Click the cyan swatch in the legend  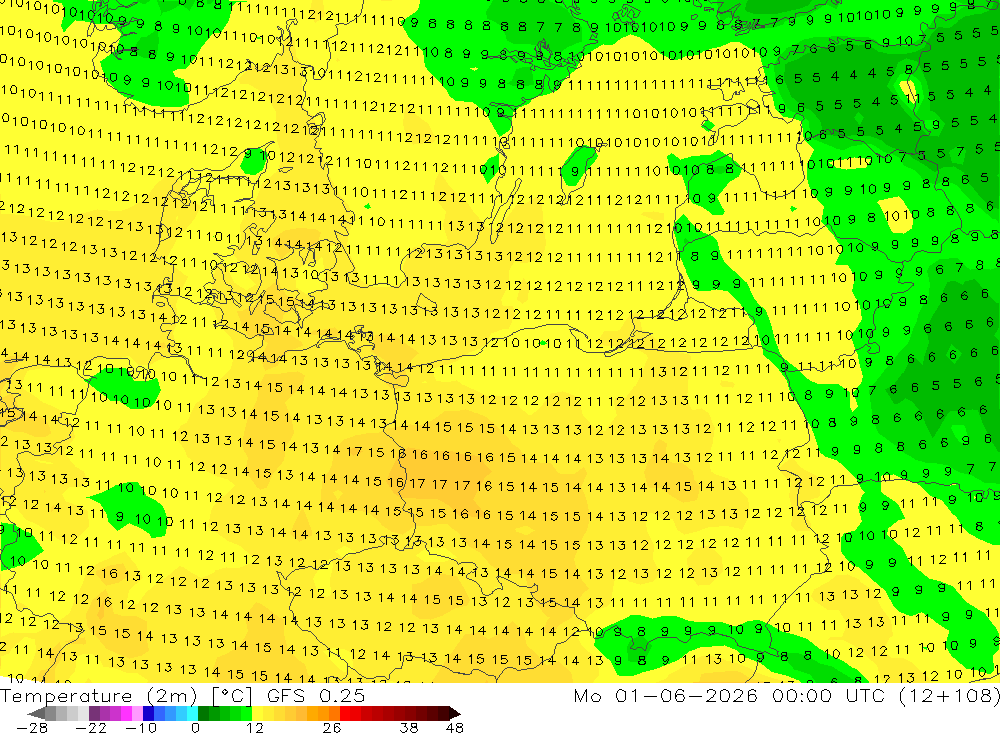click(192, 713)
